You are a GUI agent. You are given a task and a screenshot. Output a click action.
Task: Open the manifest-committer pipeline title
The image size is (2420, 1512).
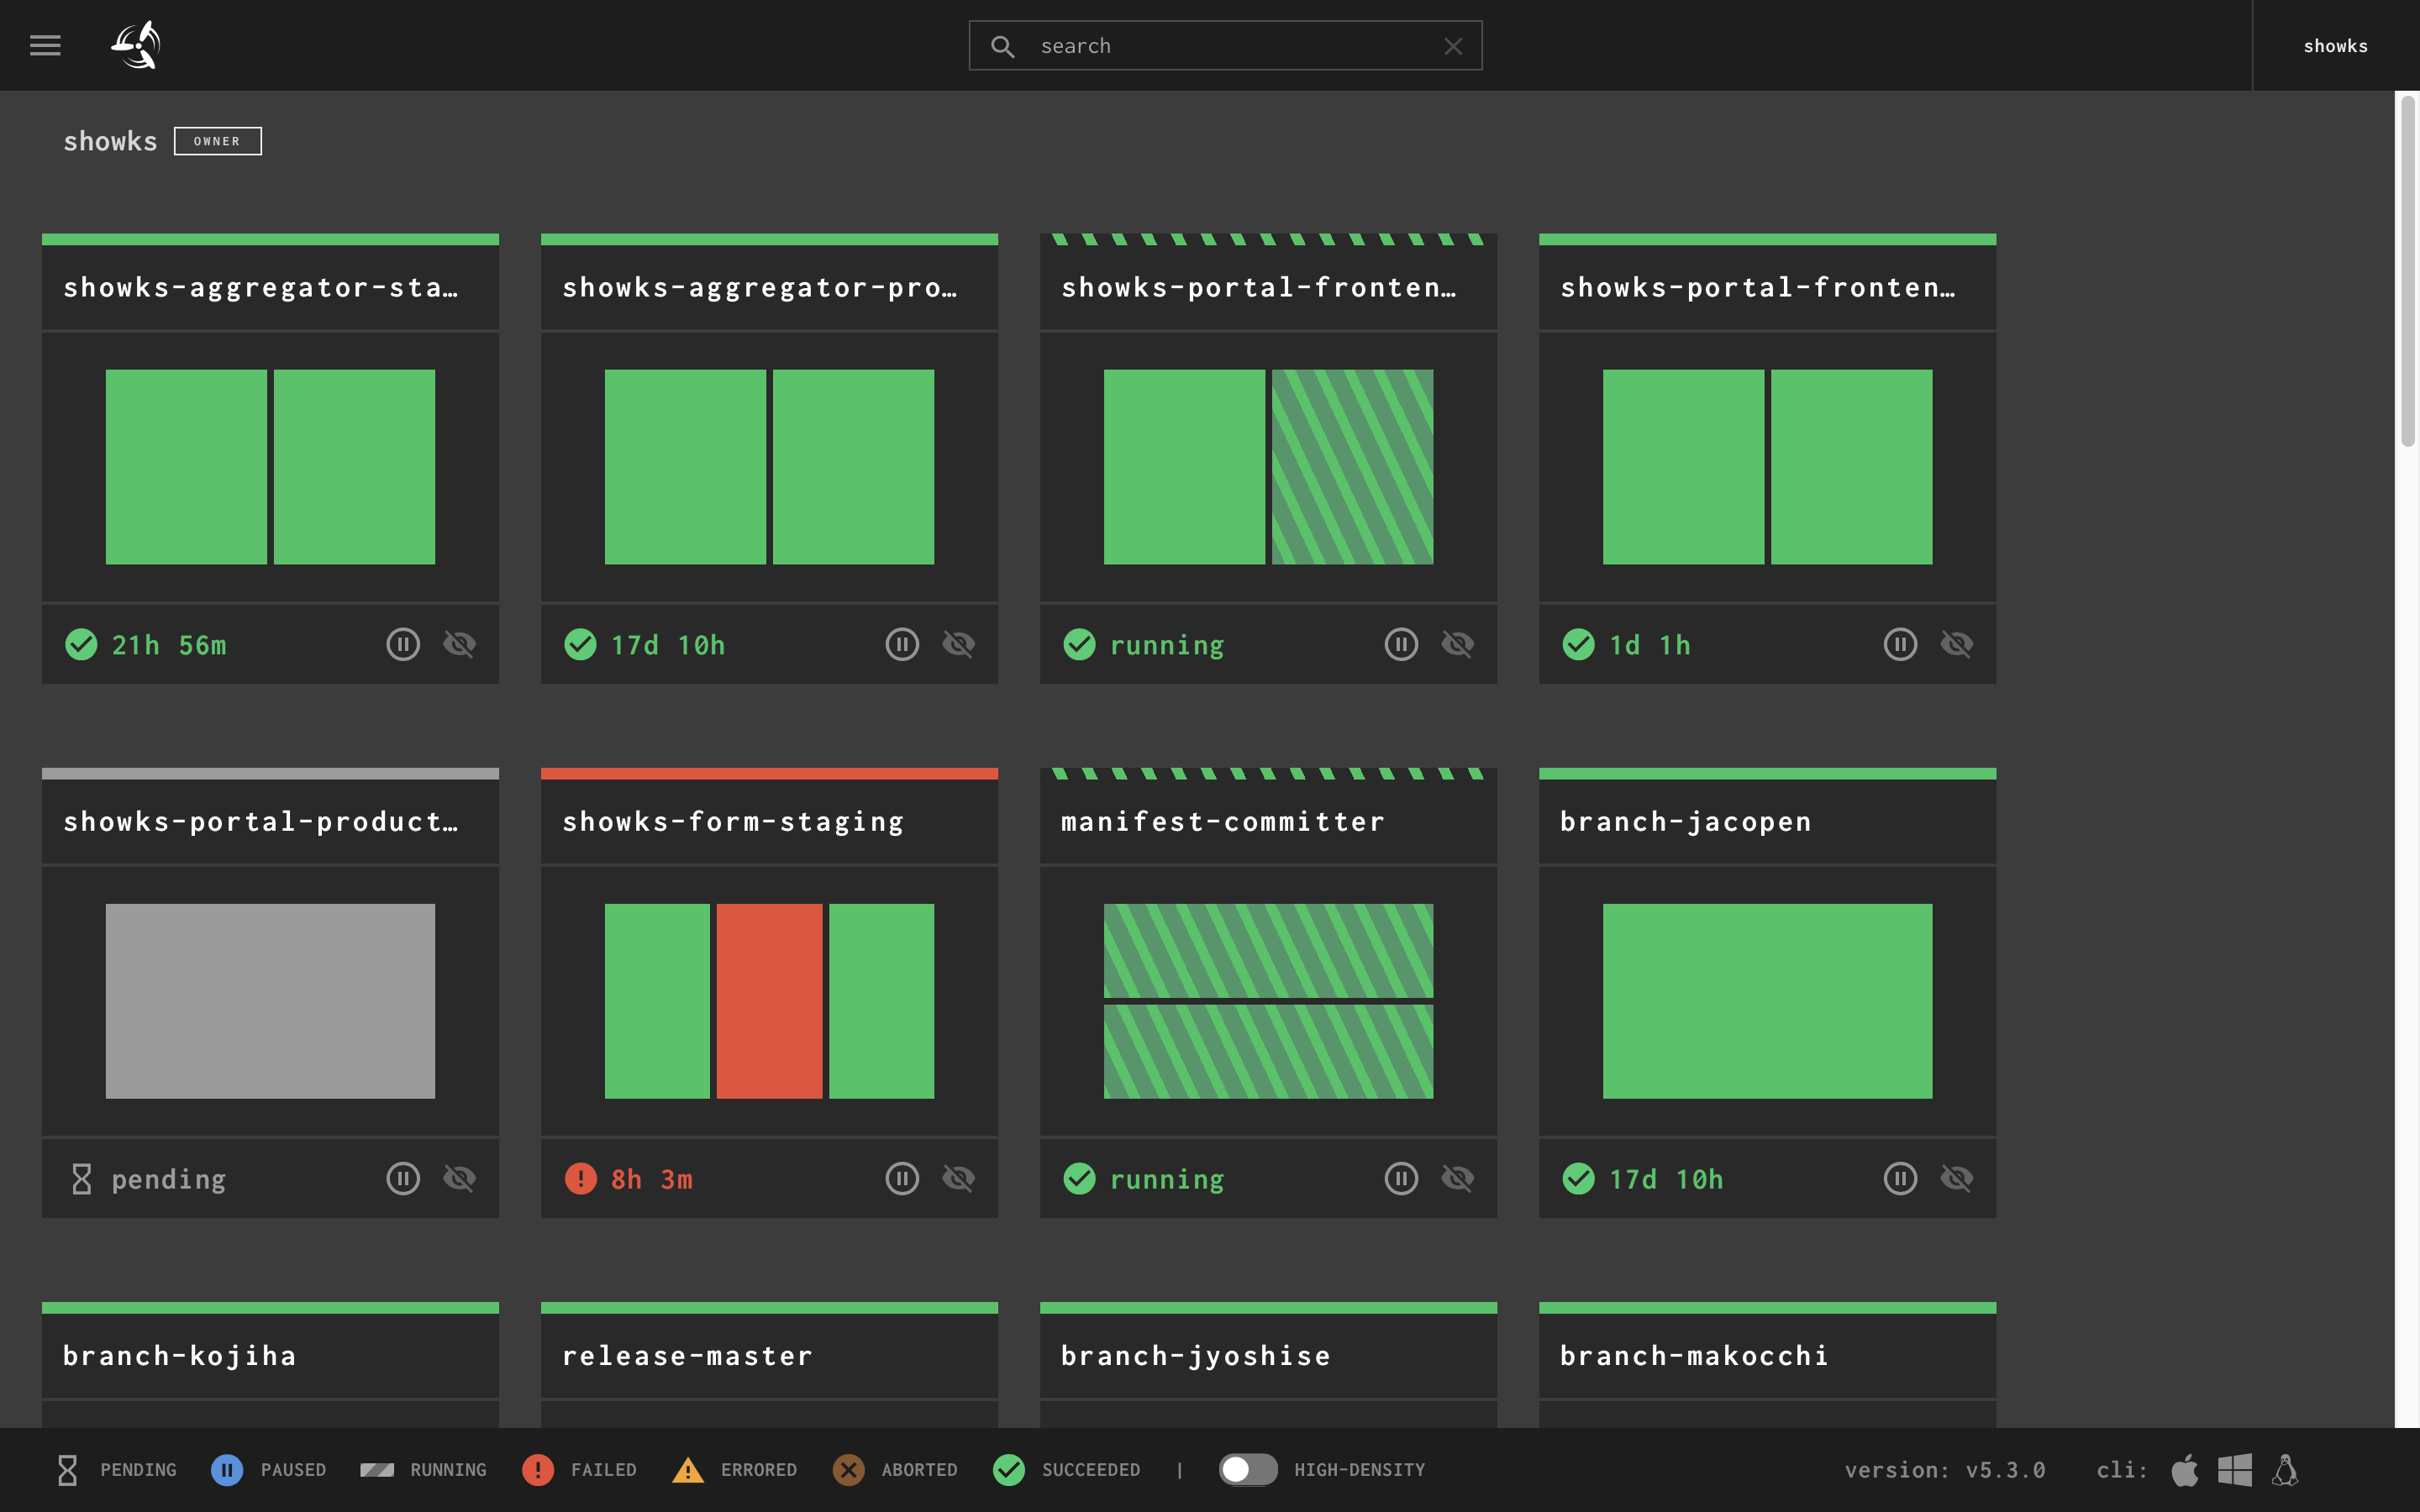1222,821
